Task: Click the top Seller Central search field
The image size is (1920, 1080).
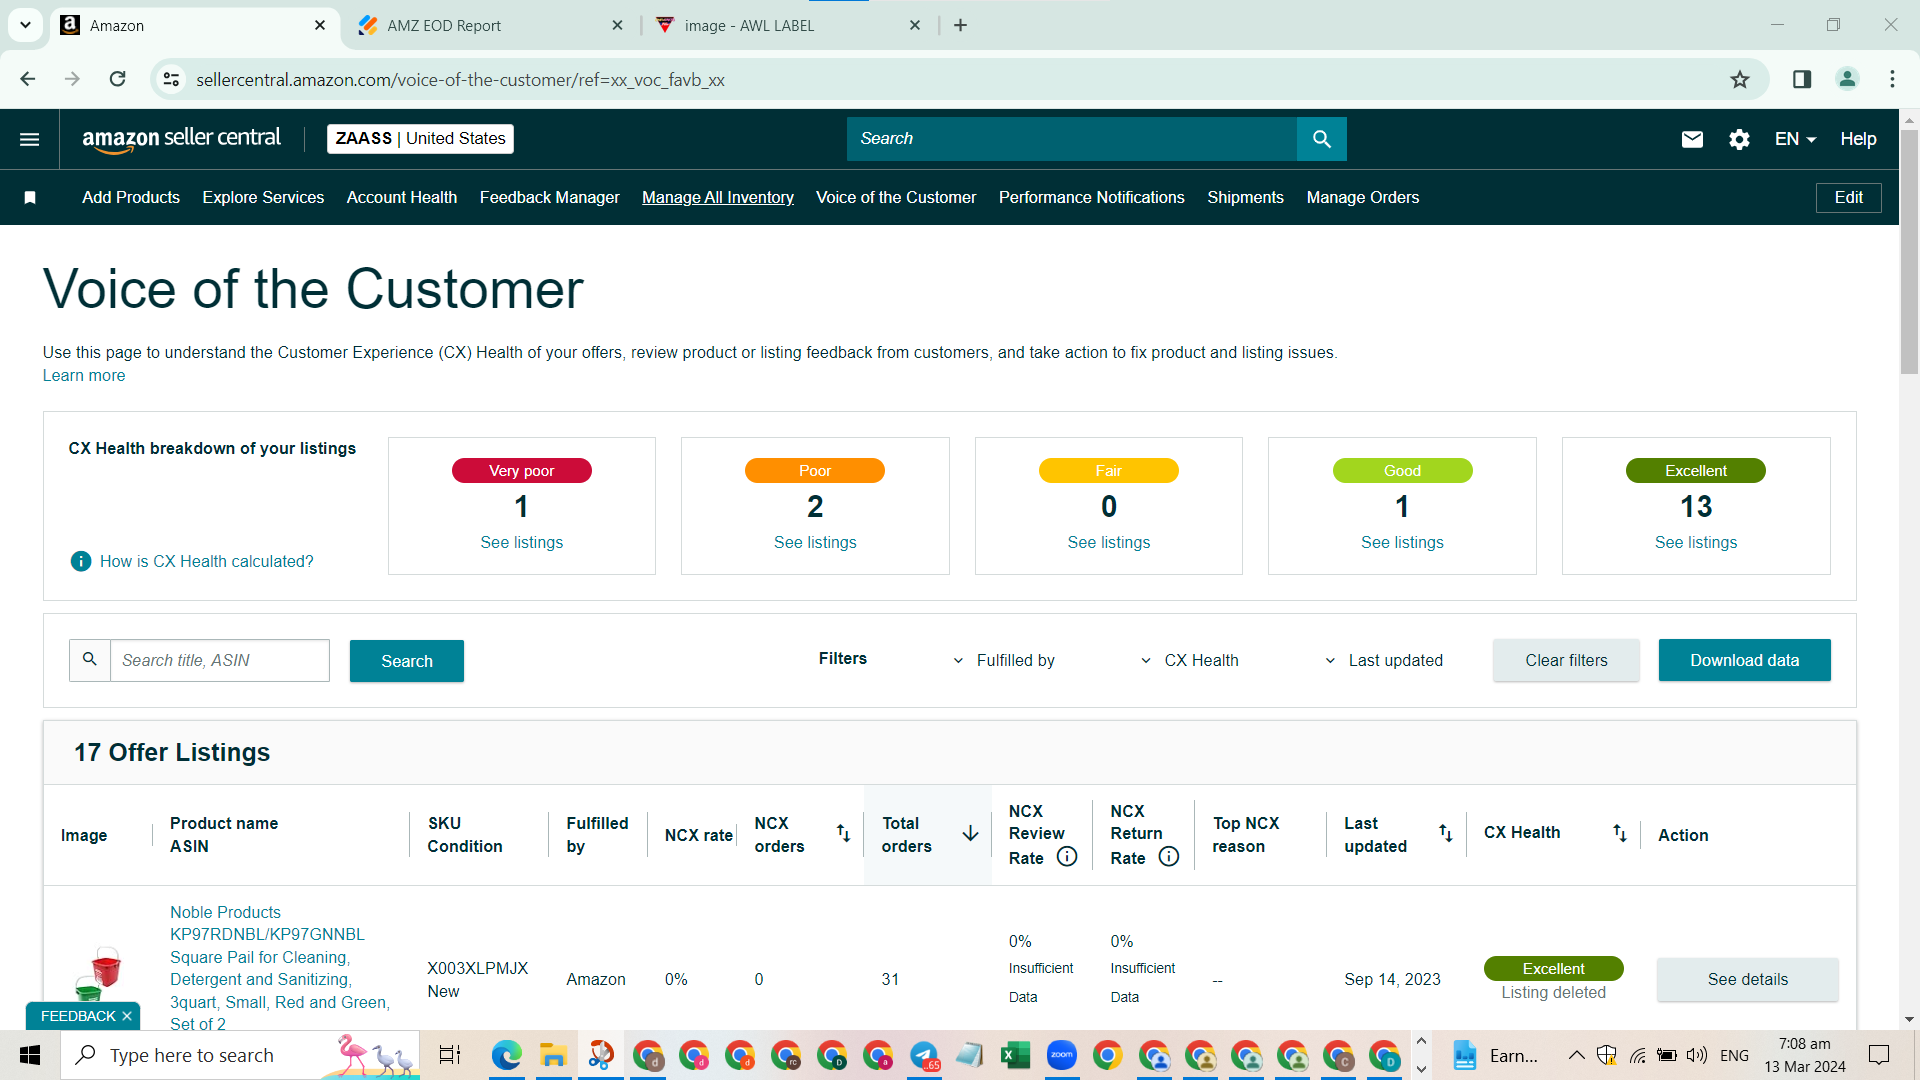Action: tap(1072, 139)
